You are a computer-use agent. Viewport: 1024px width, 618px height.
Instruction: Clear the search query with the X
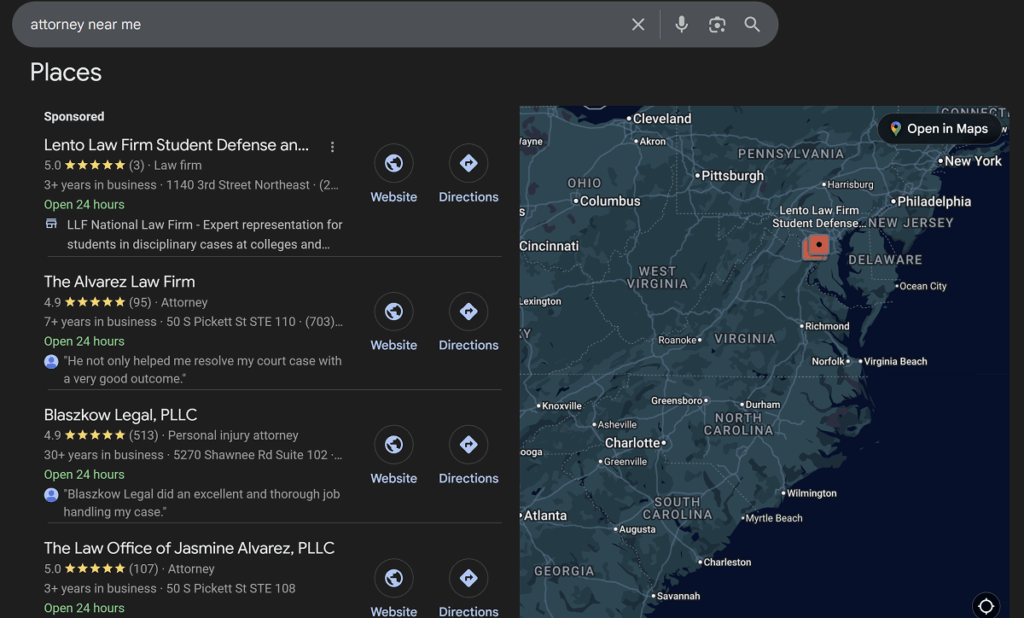pyautogui.click(x=638, y=24)
